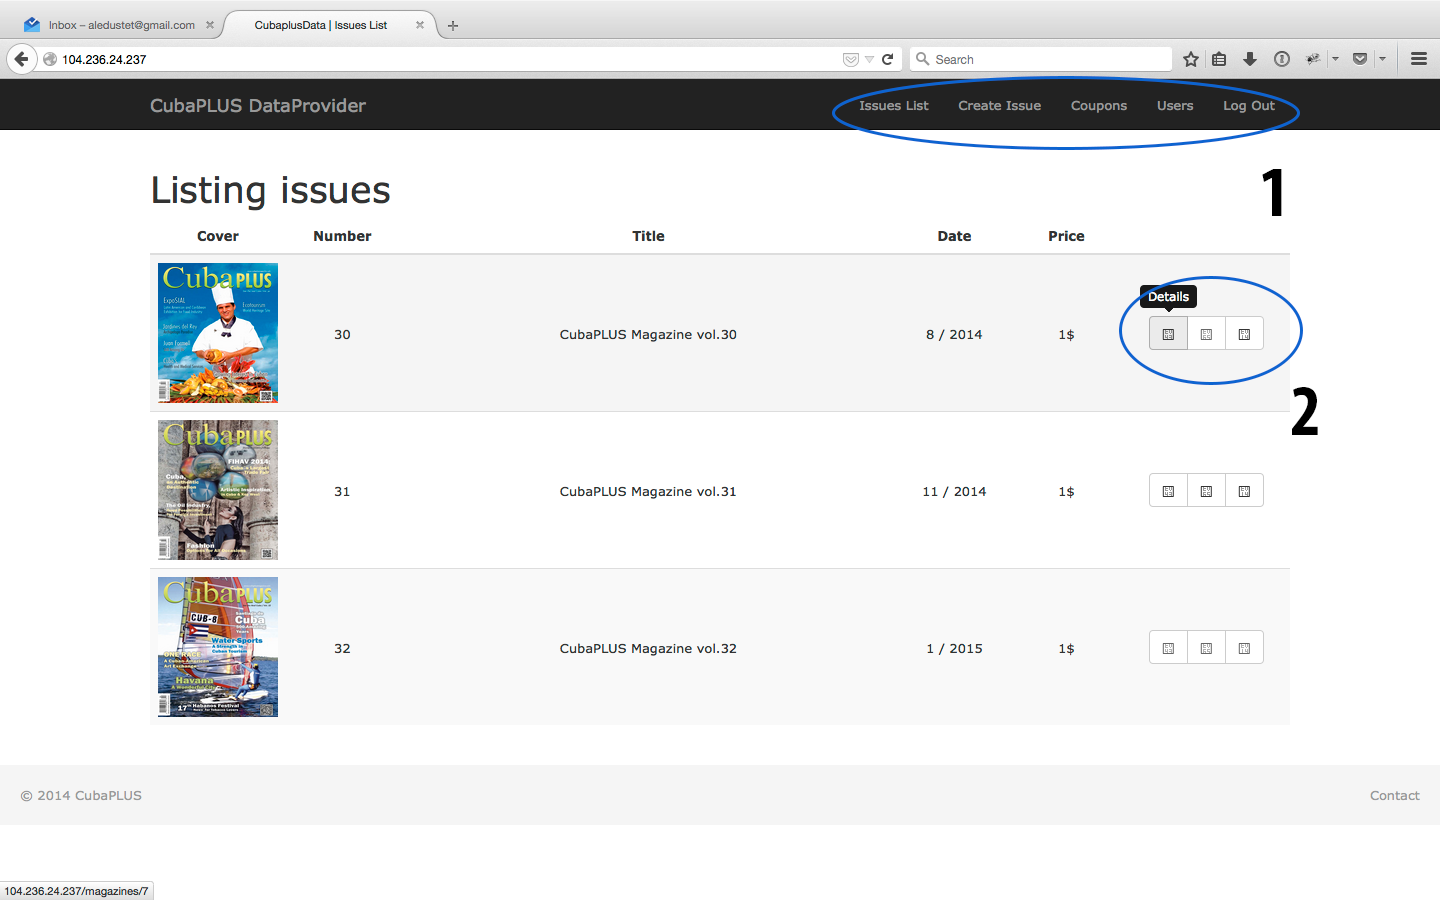Click the title 'CubaPLUS Magazine vol.31'
Image resolution: width=1440 pixels, height=900 pixels.
(x=648, y=491)
